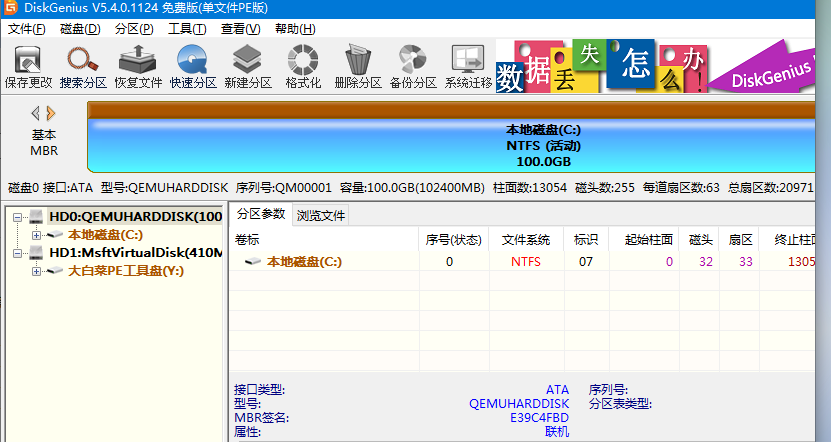Click the QEMUHARDDISK model value in details
Image resolution: width=831 pixels, height=442 pixels.
519,404
